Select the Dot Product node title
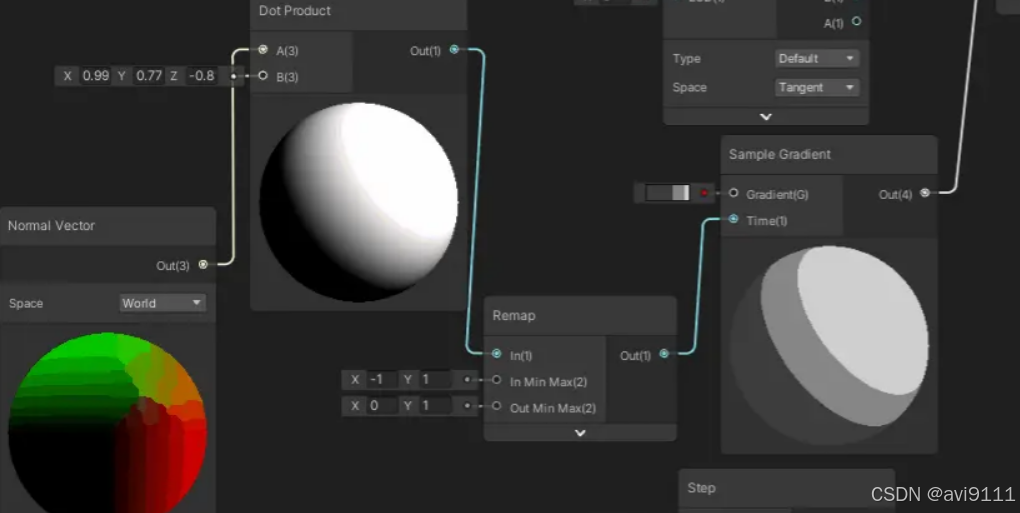1020x513 pixels. pyautogui.click(x=295, y=10)
